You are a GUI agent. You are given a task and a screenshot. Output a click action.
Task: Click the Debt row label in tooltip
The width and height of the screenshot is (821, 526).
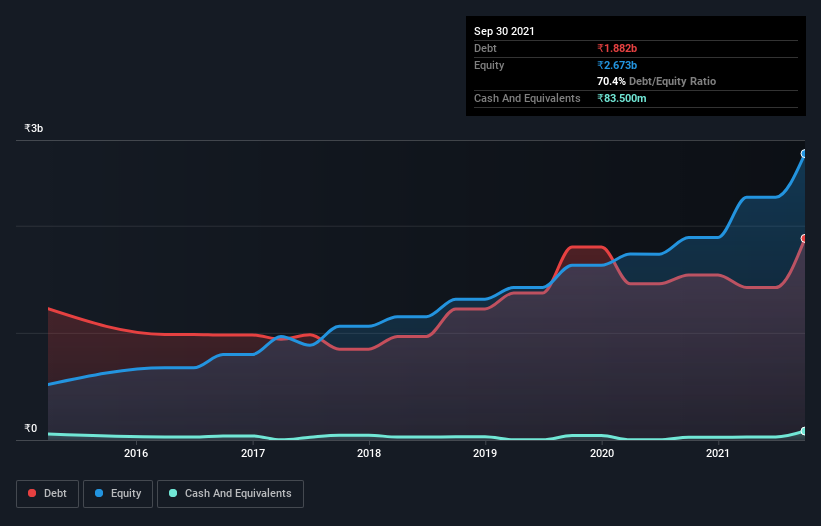(485, 48)
